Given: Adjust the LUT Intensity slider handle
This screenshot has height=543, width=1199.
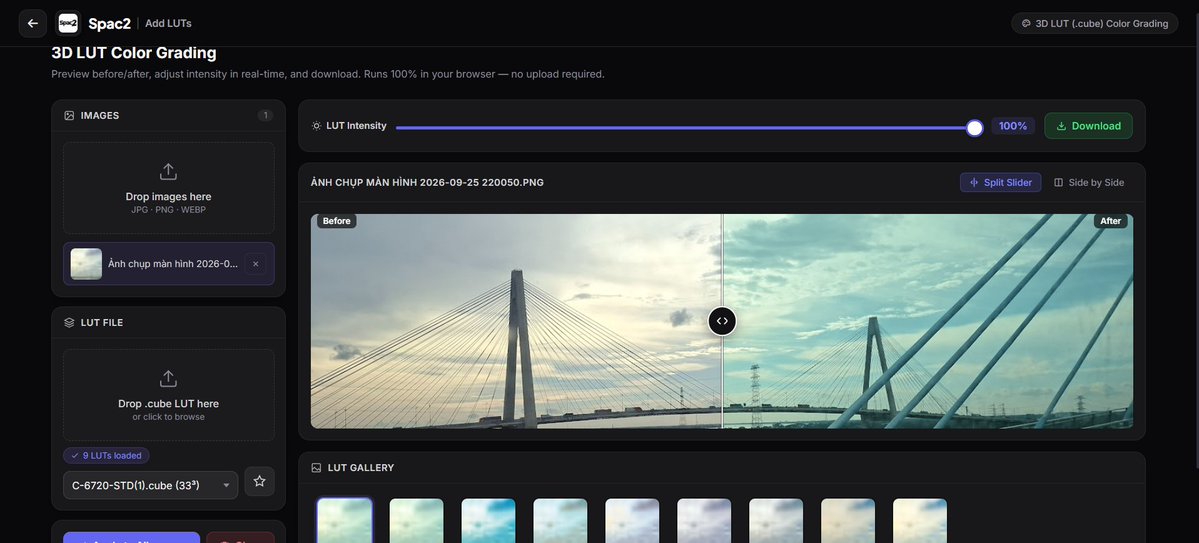Looking at the screenshot, I should click(974, 128).
